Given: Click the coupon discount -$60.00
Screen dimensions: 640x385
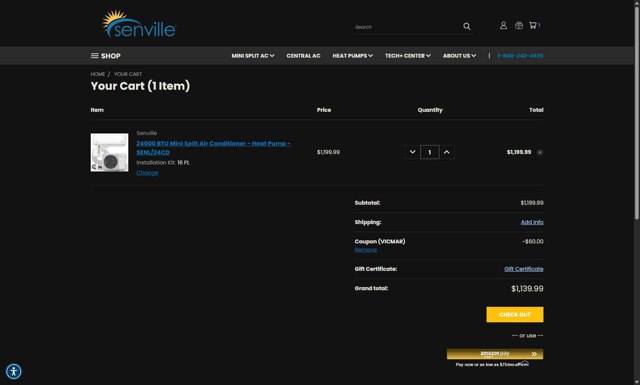Looking at the screenshot, I should click(533, 241).
